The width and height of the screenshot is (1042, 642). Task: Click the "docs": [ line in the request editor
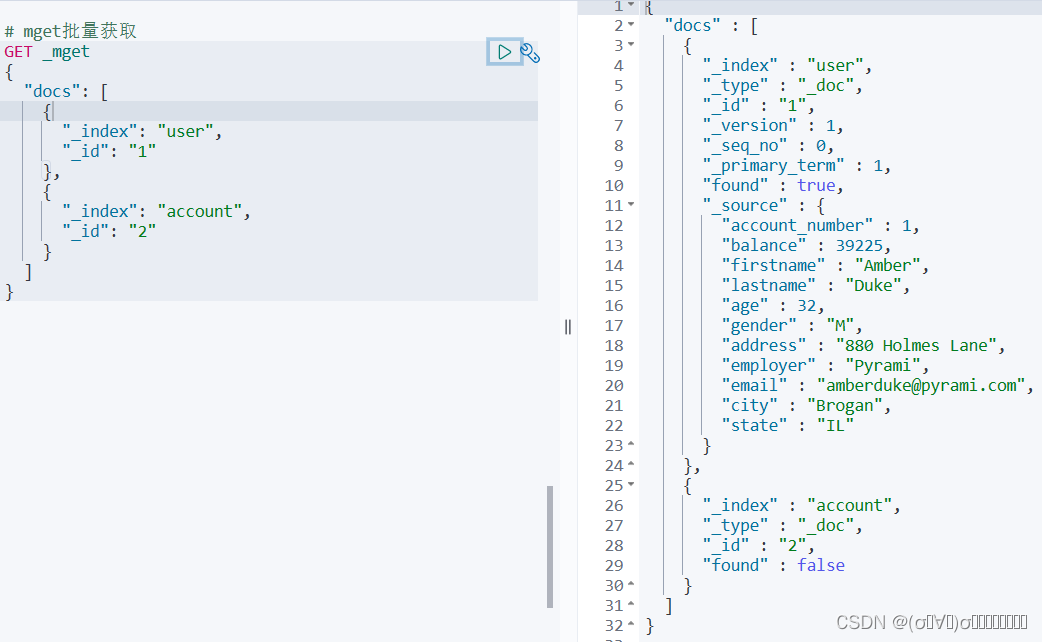pos(66,91)
